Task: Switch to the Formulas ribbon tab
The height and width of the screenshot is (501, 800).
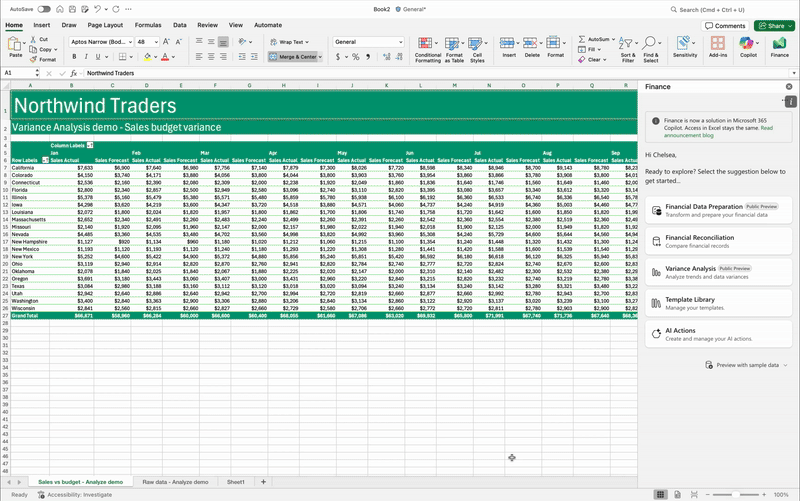Action: tap(148, 25)
